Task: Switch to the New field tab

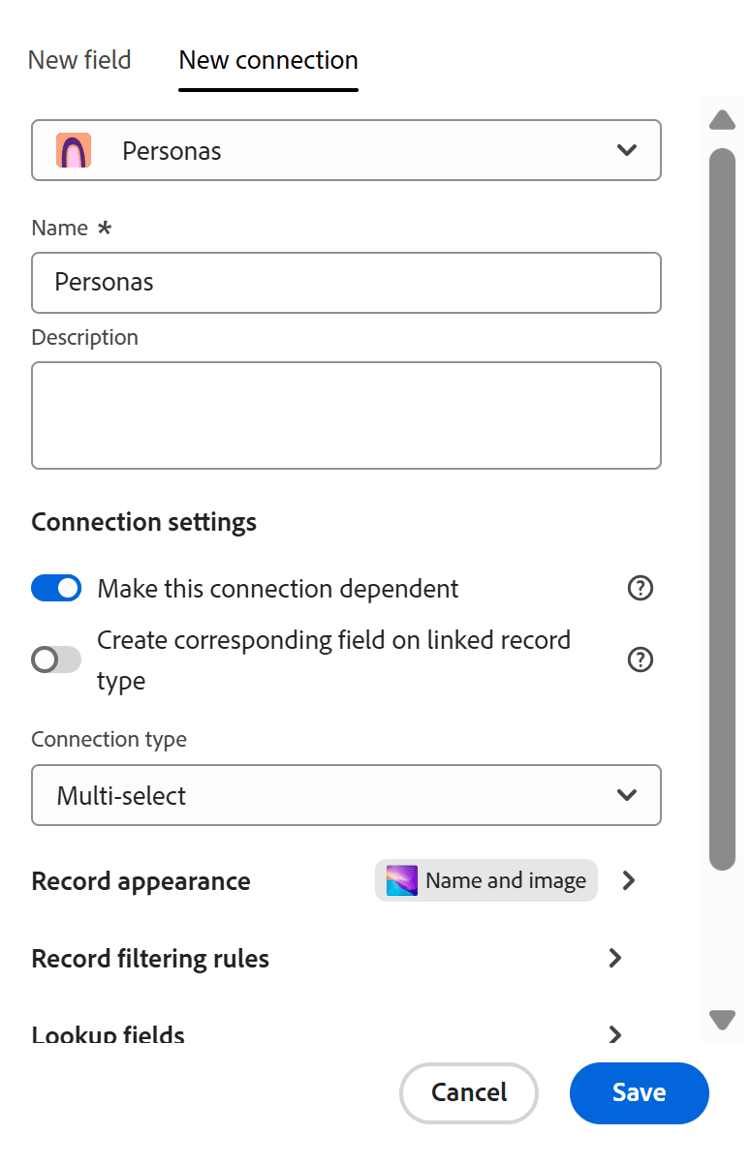Action: (80, 60)
